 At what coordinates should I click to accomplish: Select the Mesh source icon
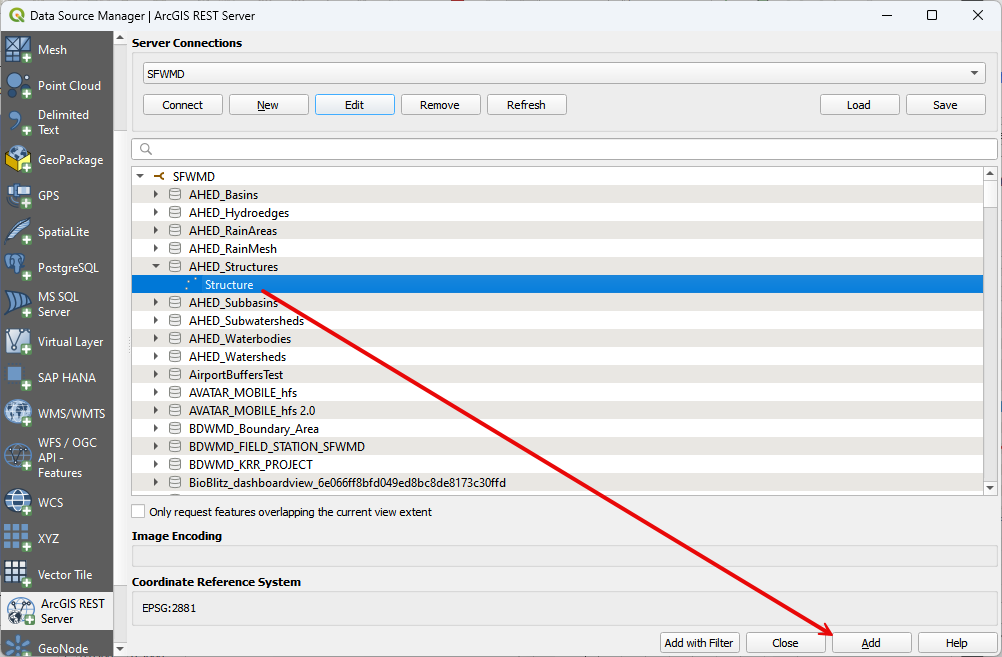point(19,49)
